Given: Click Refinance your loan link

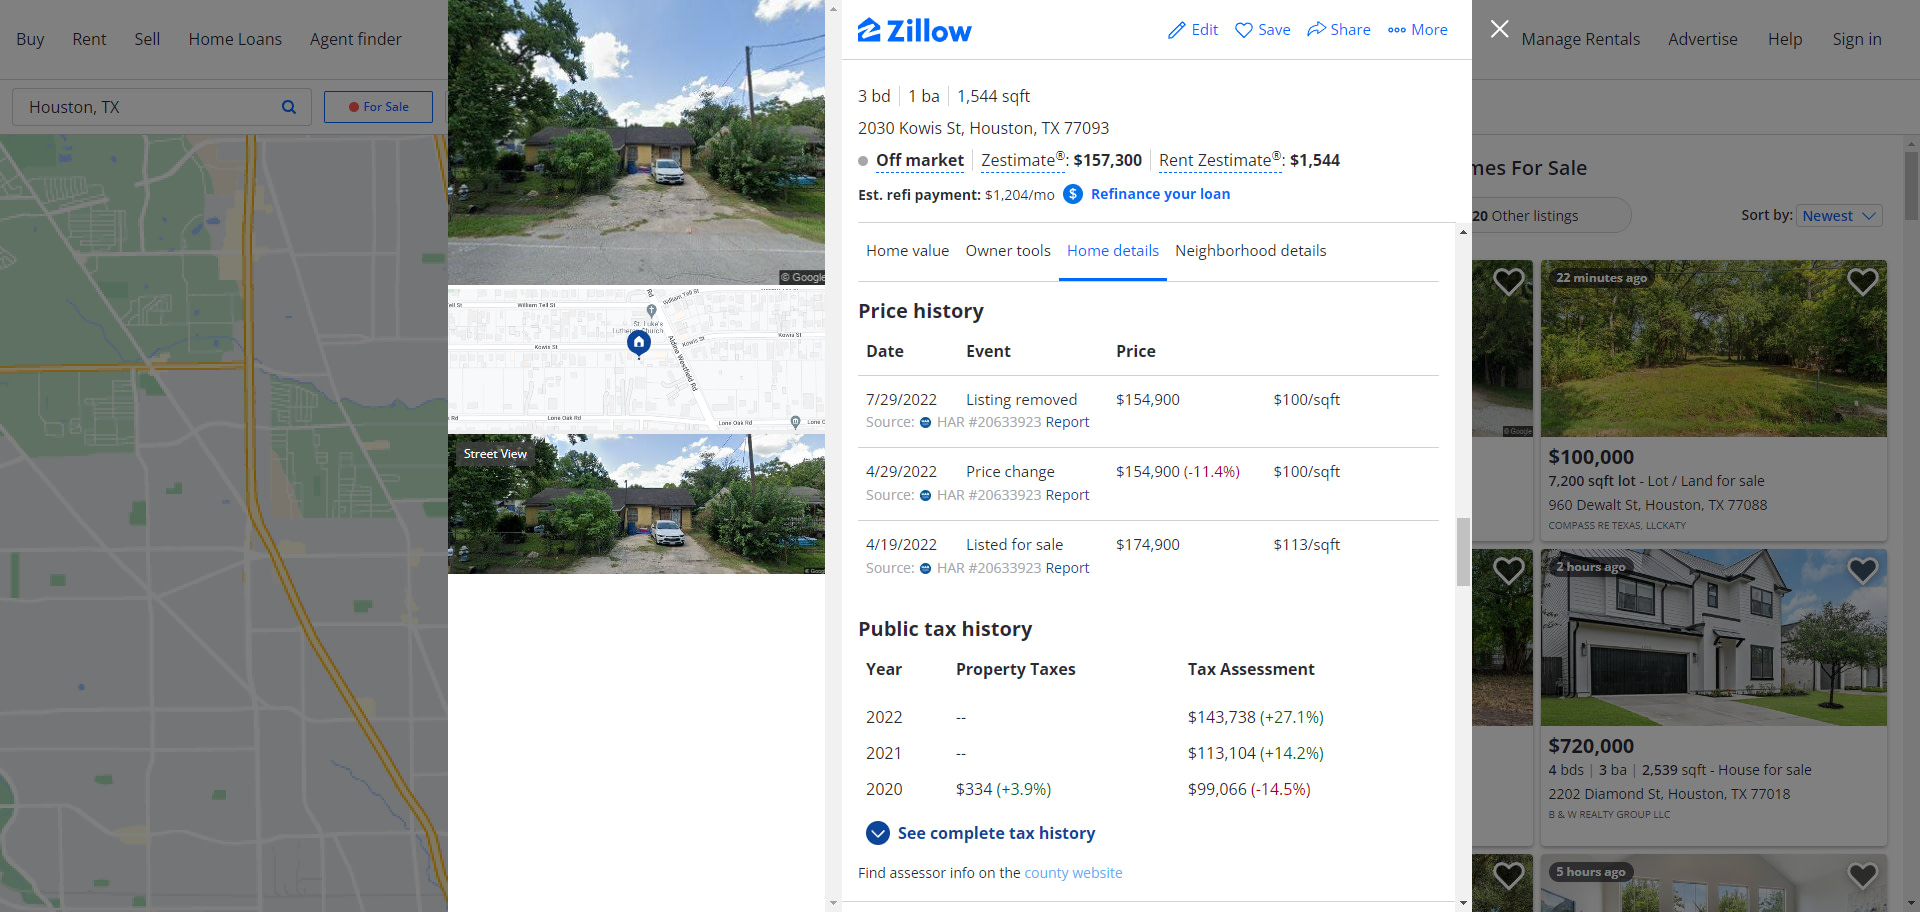Looking at the screenshot, I should pyautogui.click(x=1160, y=194).
